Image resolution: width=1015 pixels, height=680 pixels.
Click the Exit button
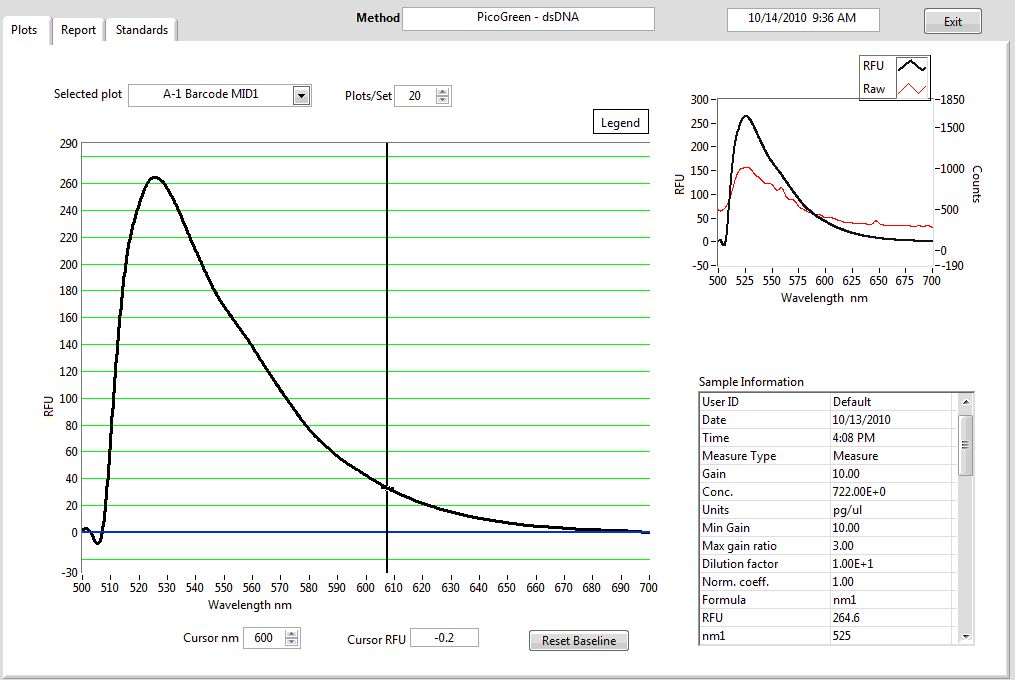[x=952, y=21]
